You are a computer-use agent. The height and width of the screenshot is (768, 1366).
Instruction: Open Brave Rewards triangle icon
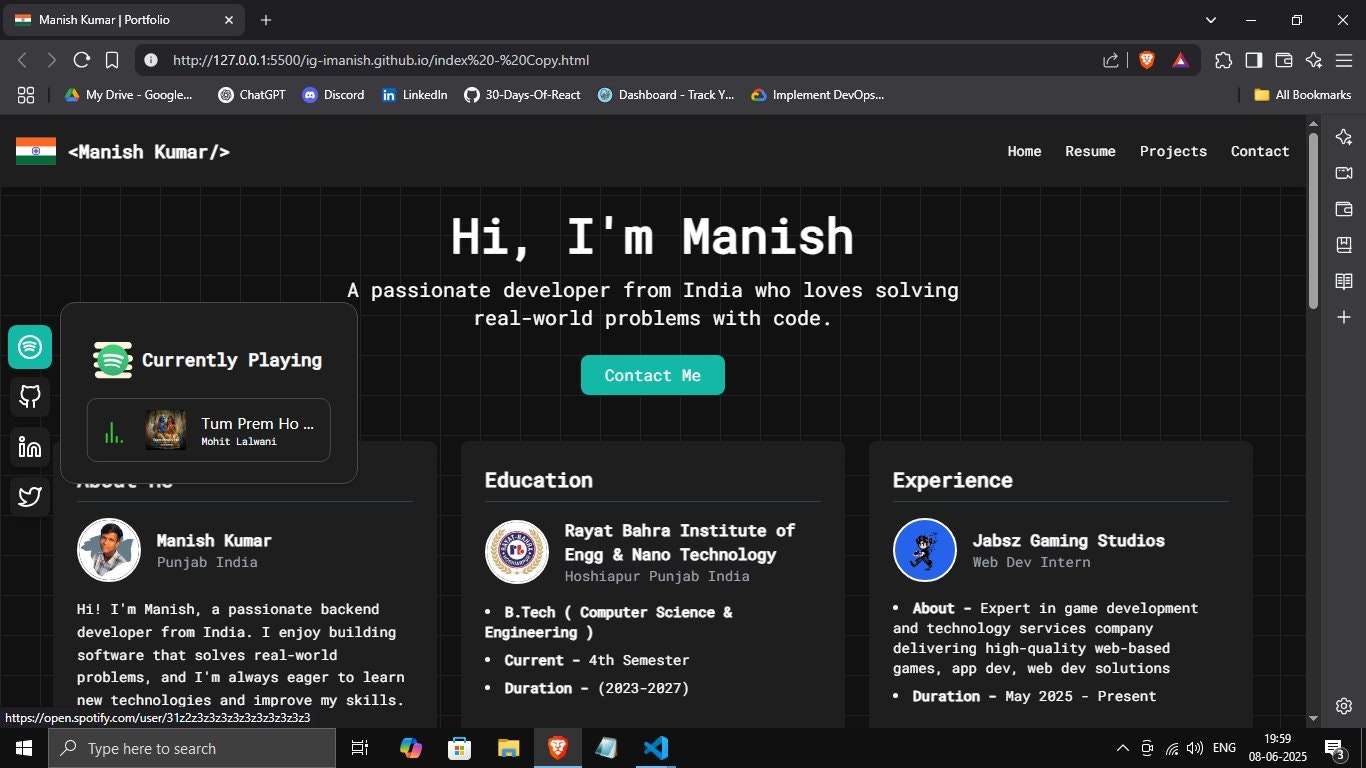click(1181, 60)
